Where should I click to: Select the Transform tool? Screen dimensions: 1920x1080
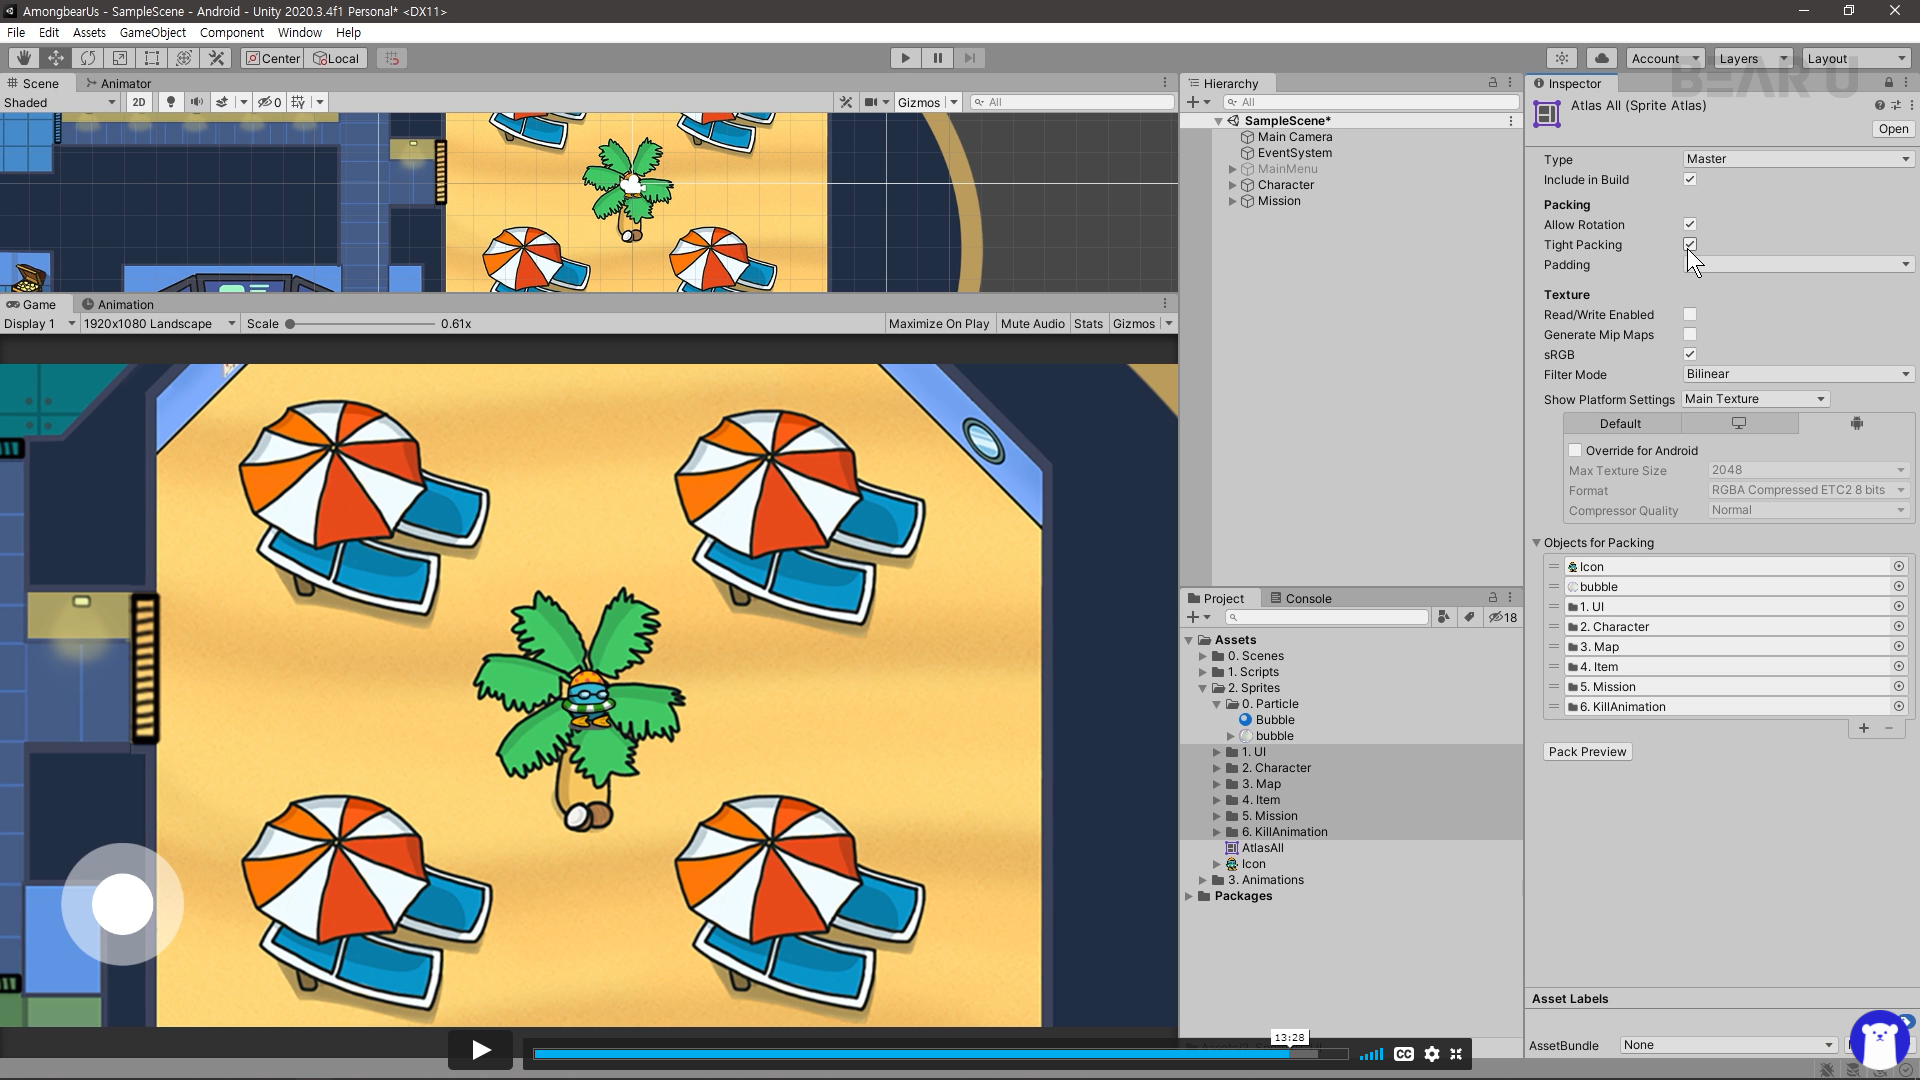point(184,58)
